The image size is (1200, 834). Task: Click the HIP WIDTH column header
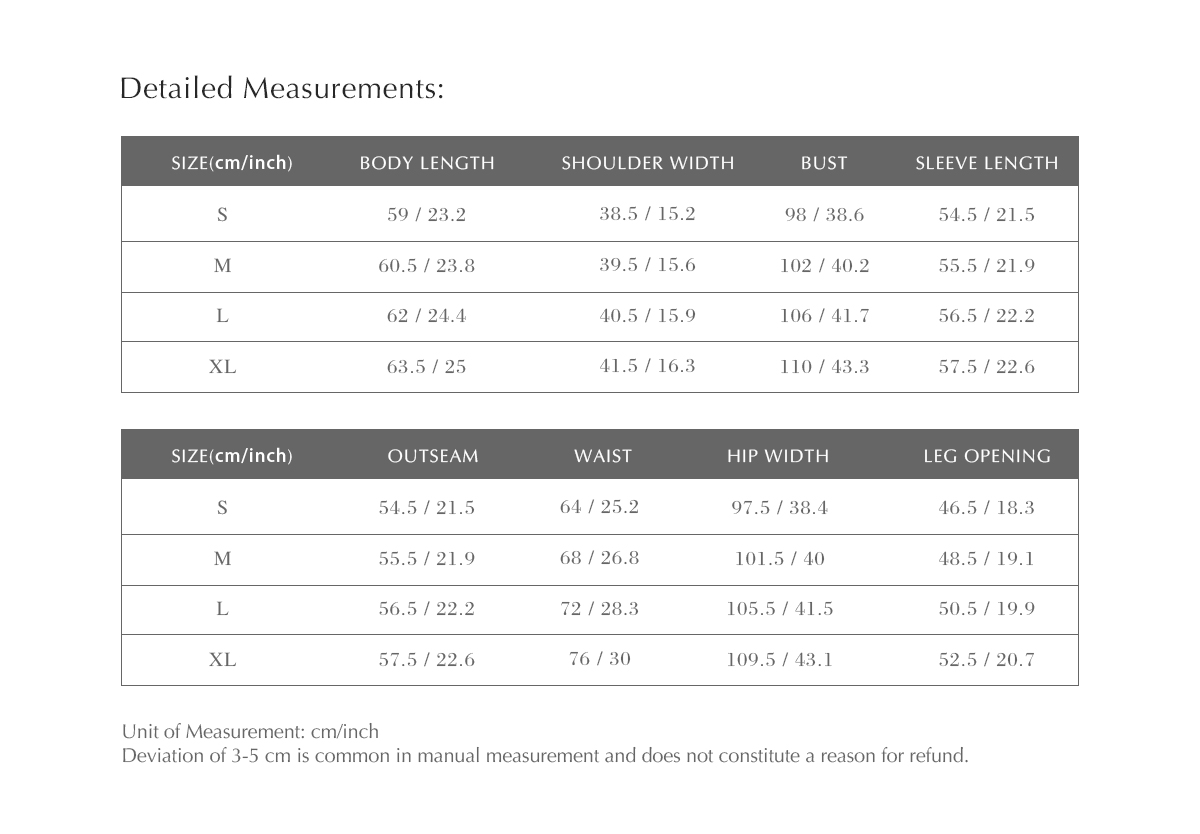tap(778, 456)
